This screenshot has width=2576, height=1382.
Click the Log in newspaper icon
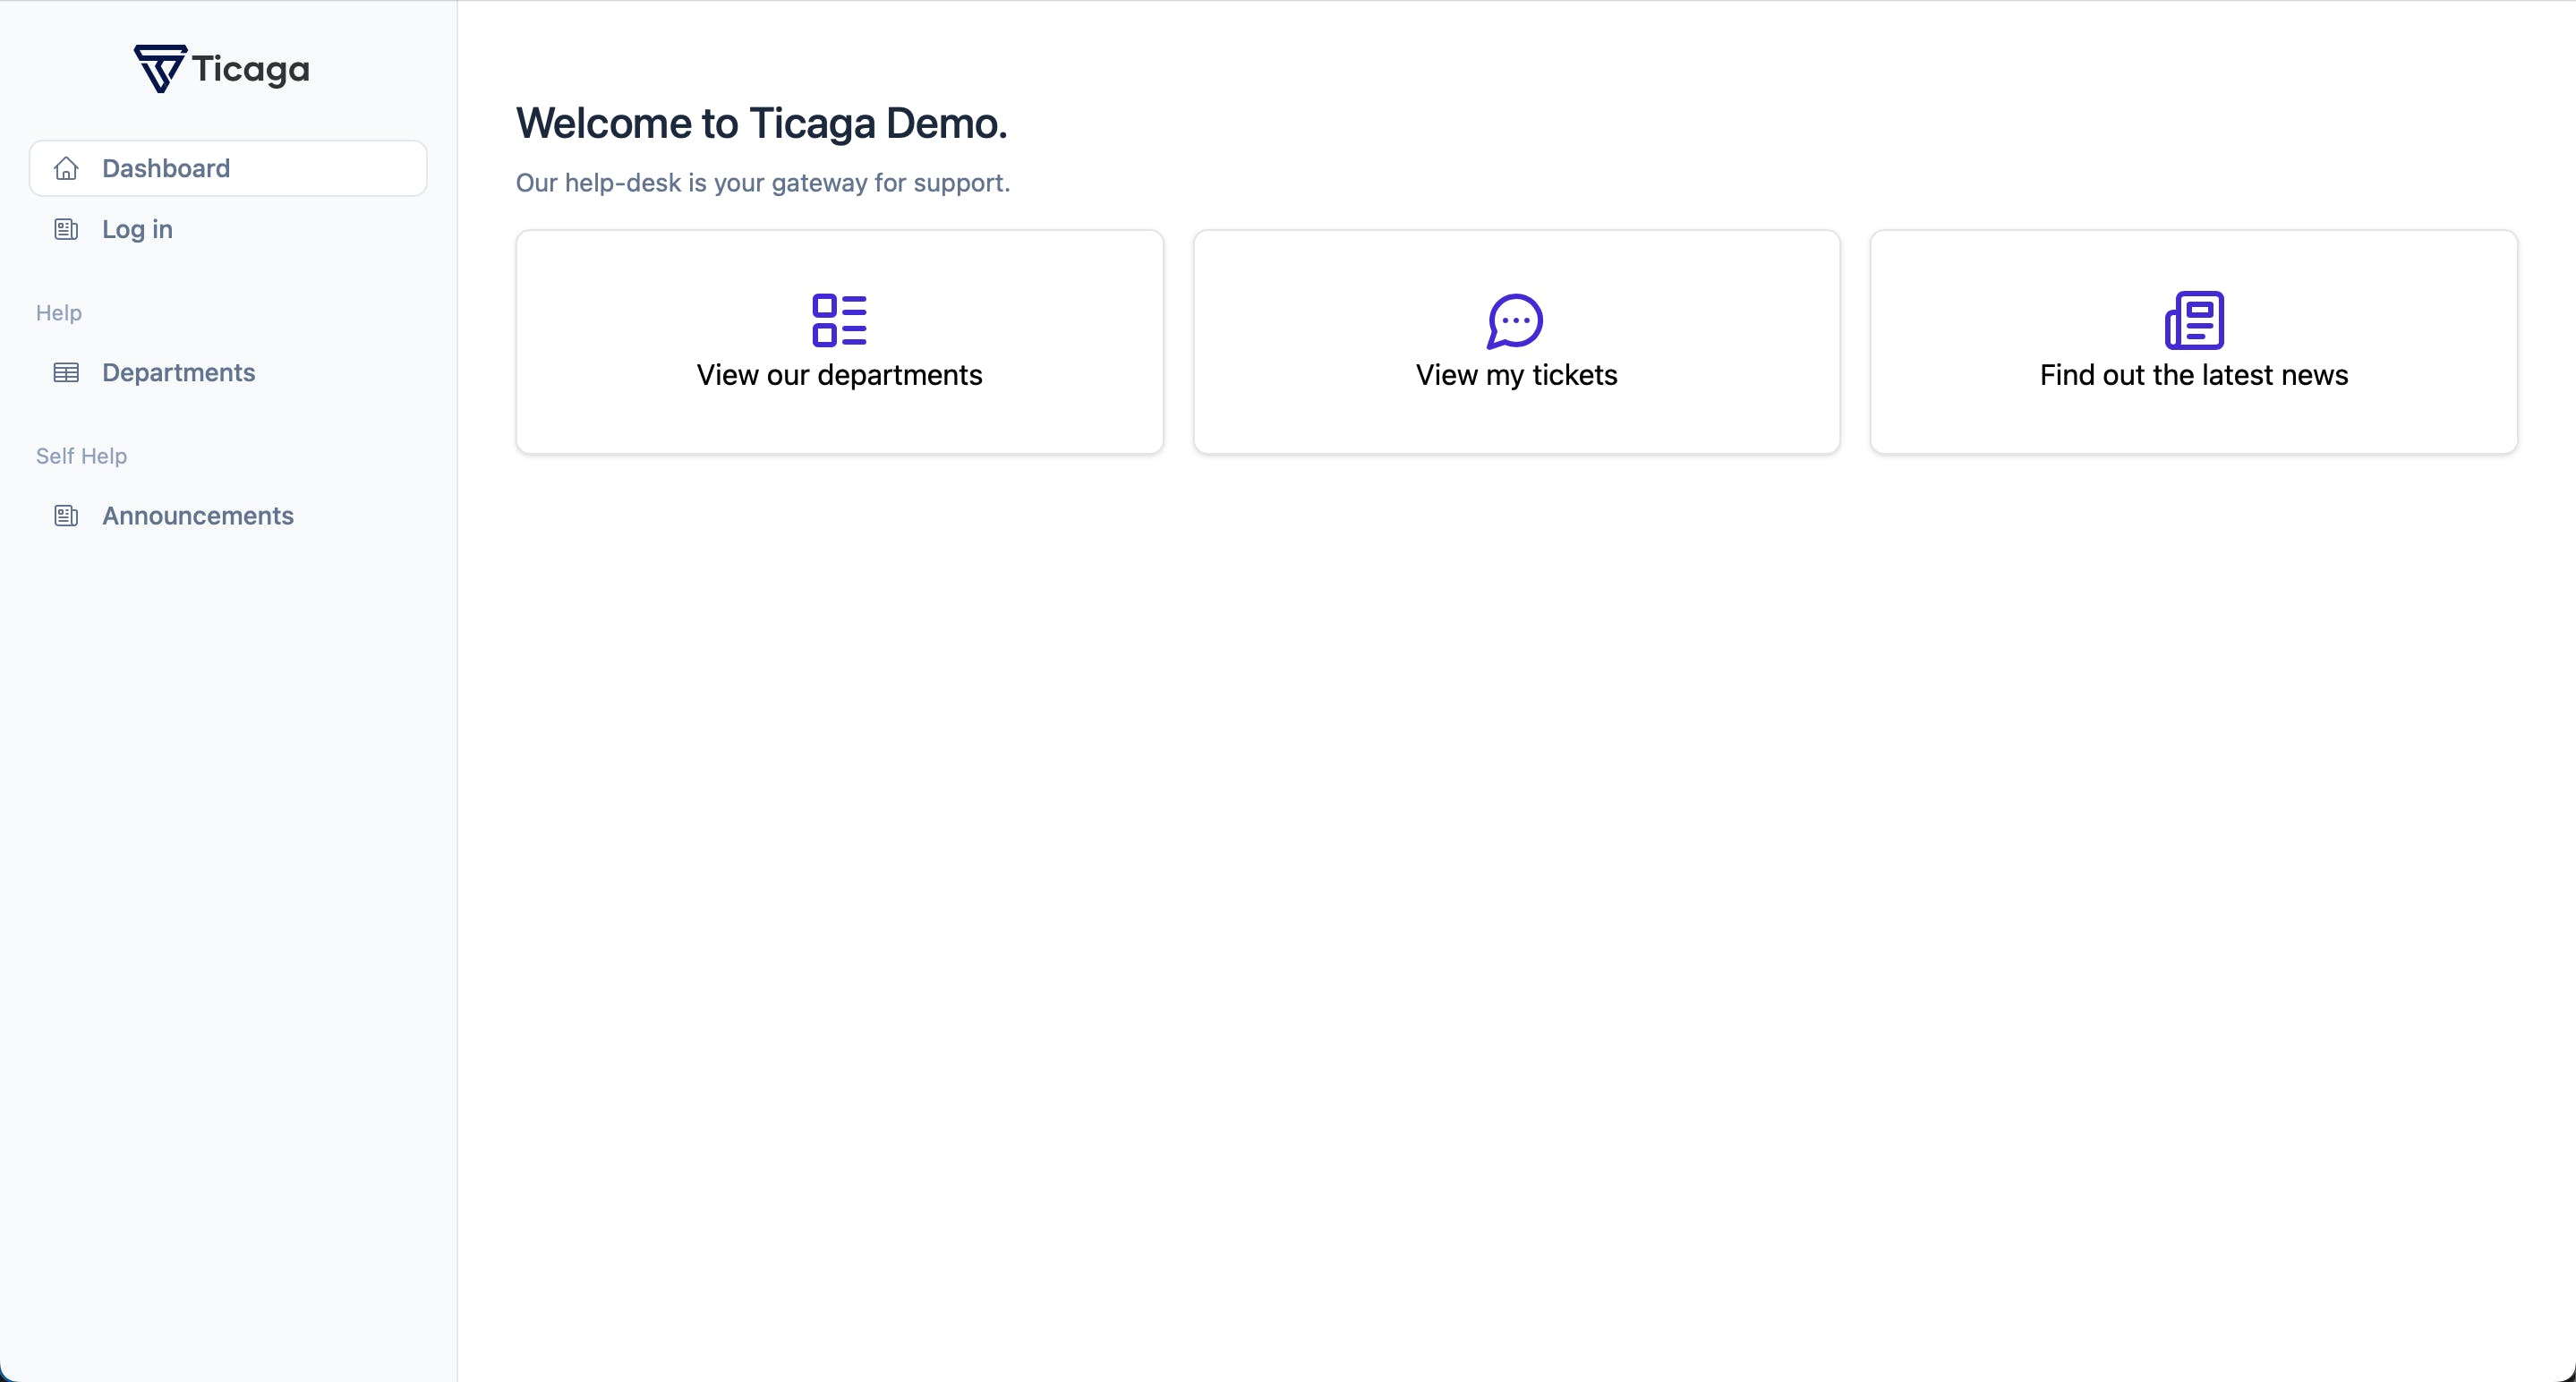click(x=66, y=230)
